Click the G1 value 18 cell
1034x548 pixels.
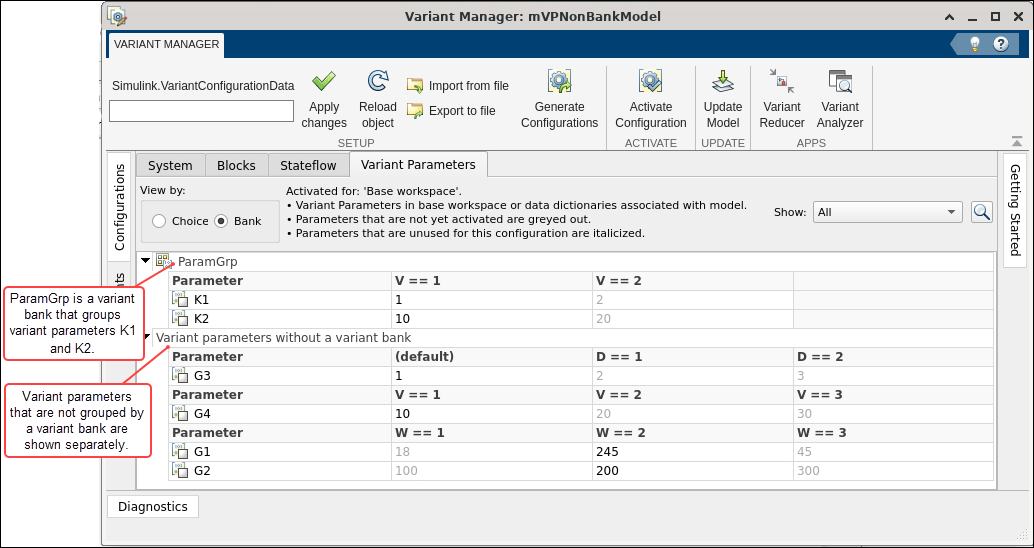[492, 452]
